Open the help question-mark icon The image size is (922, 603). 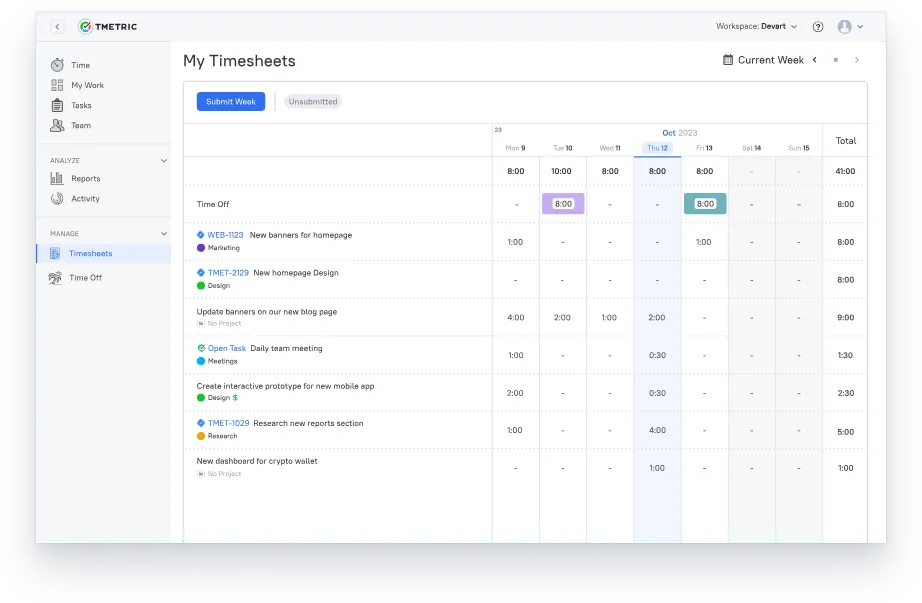(818, 26)
